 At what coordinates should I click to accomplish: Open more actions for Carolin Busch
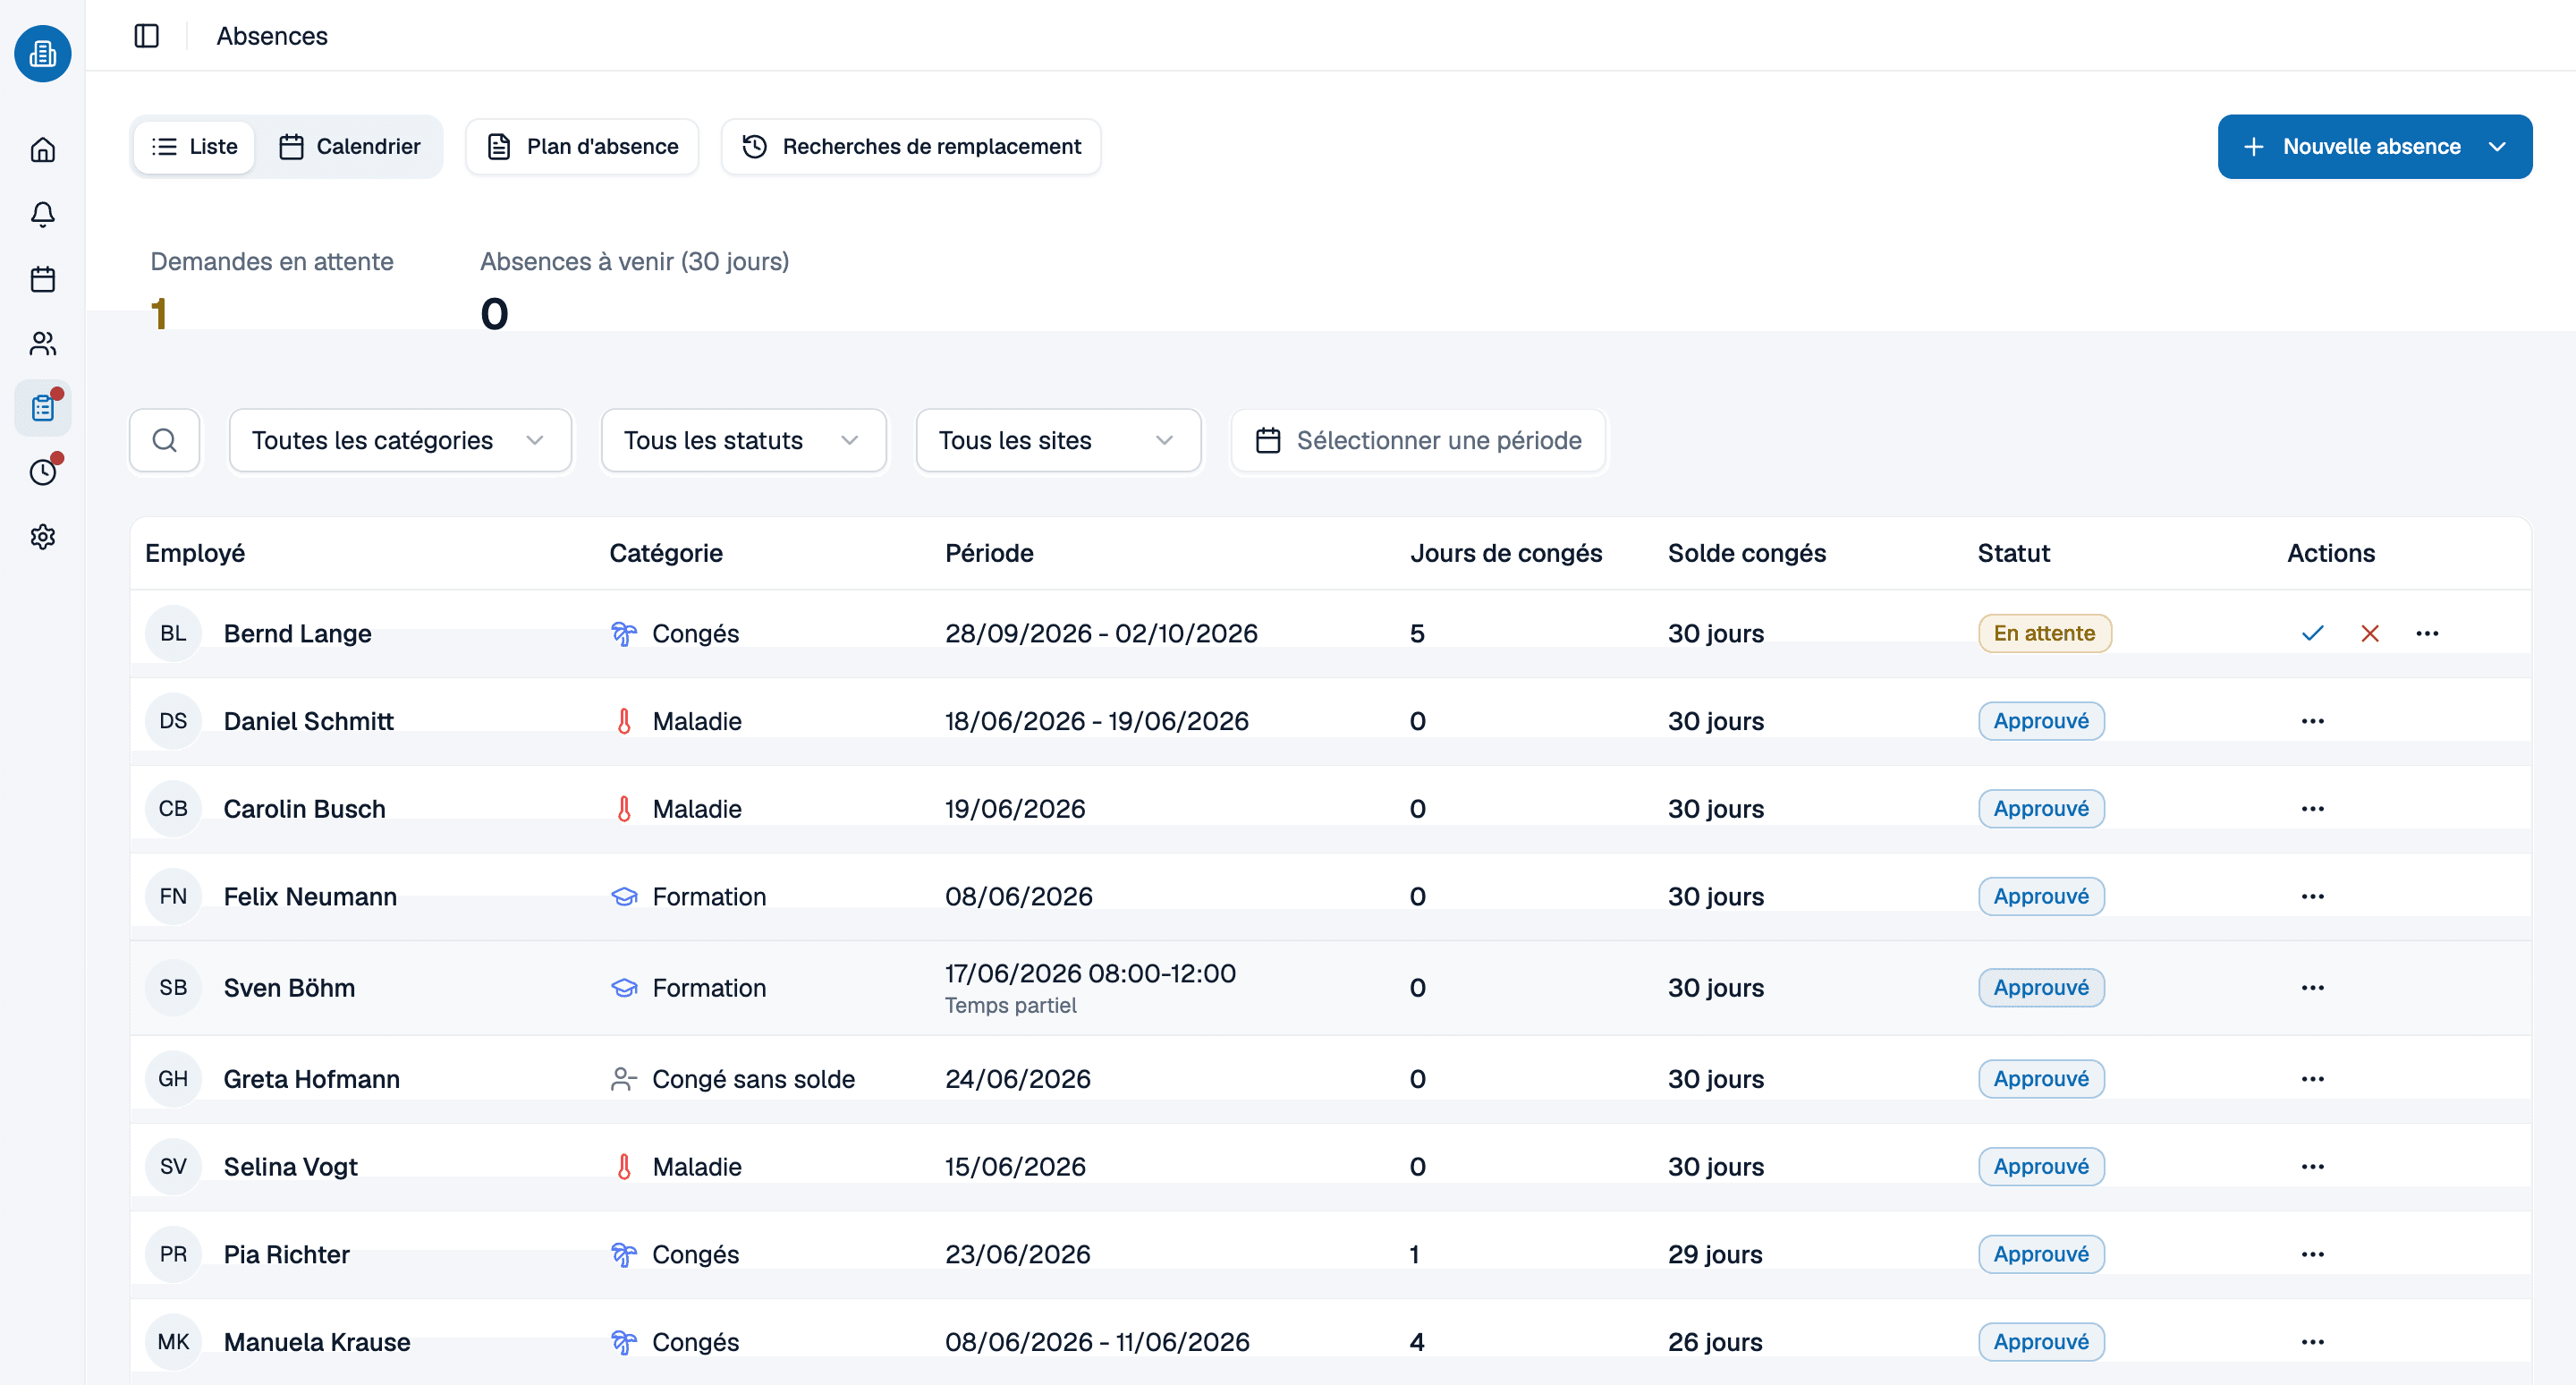(x=2313, y=808)
